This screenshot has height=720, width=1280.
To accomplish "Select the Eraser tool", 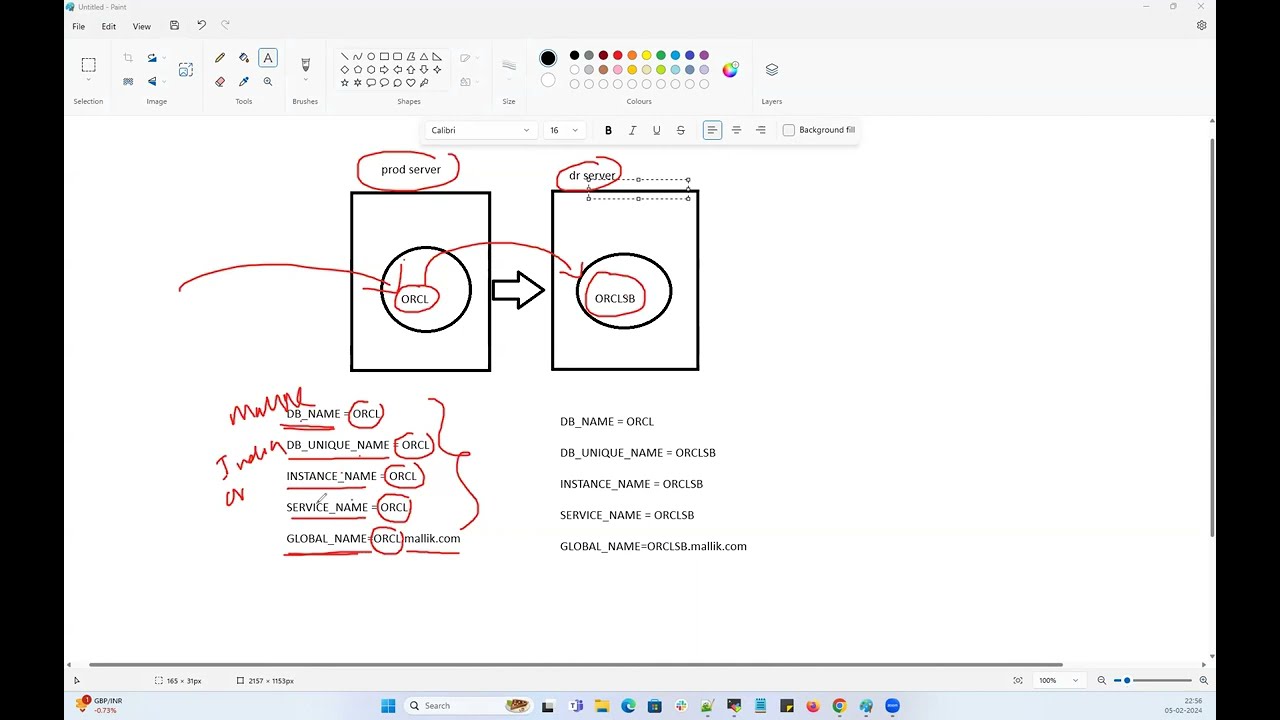I will (220, 82).
